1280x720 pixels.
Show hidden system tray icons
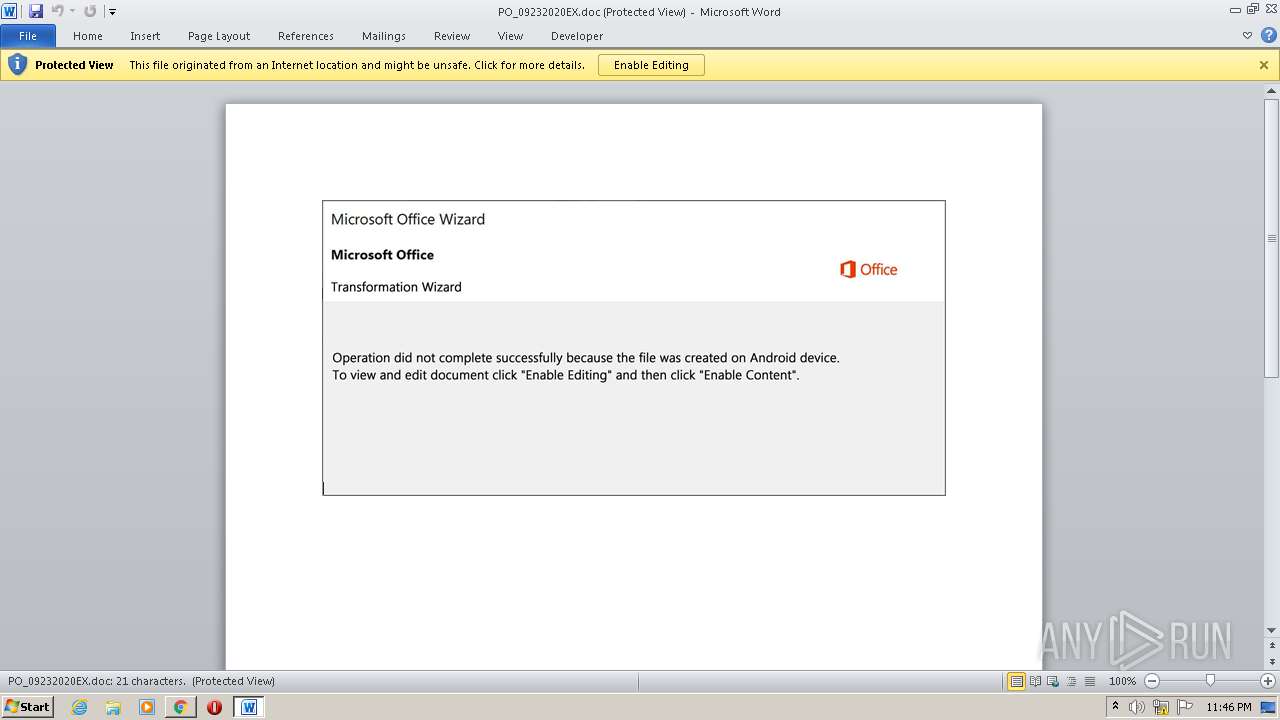tap(1116, 706)
